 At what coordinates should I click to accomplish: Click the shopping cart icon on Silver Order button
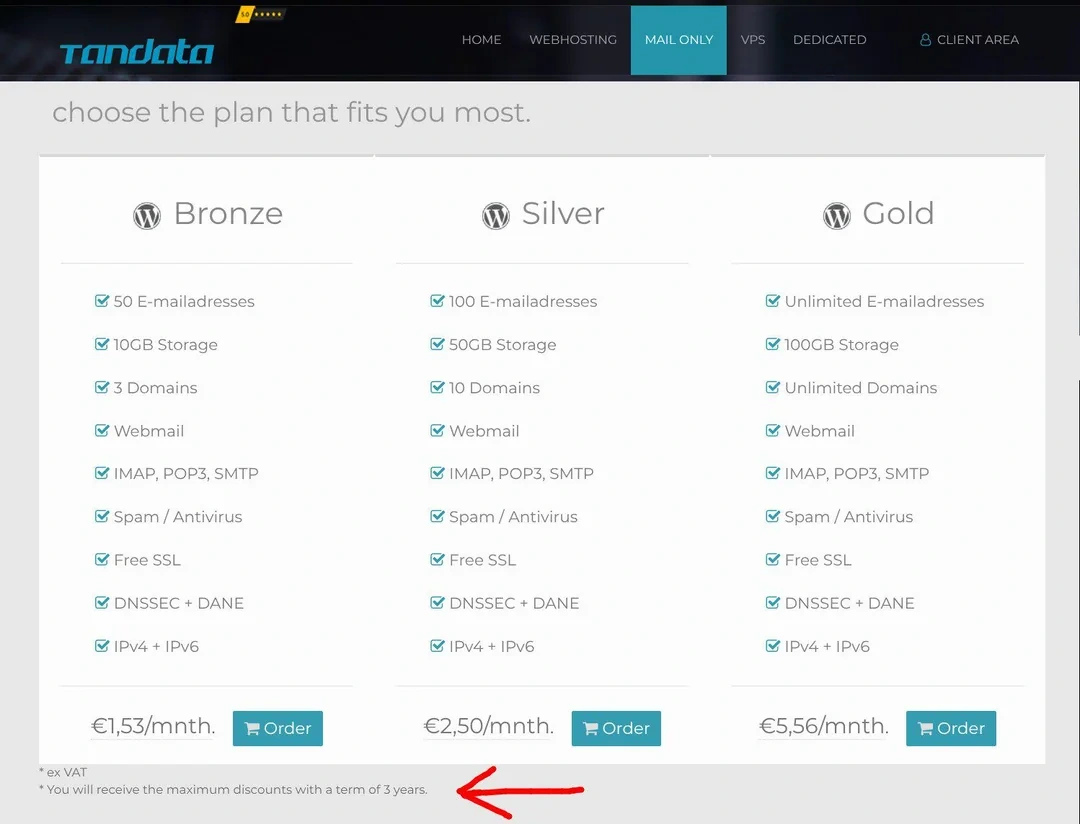point(593,728)
